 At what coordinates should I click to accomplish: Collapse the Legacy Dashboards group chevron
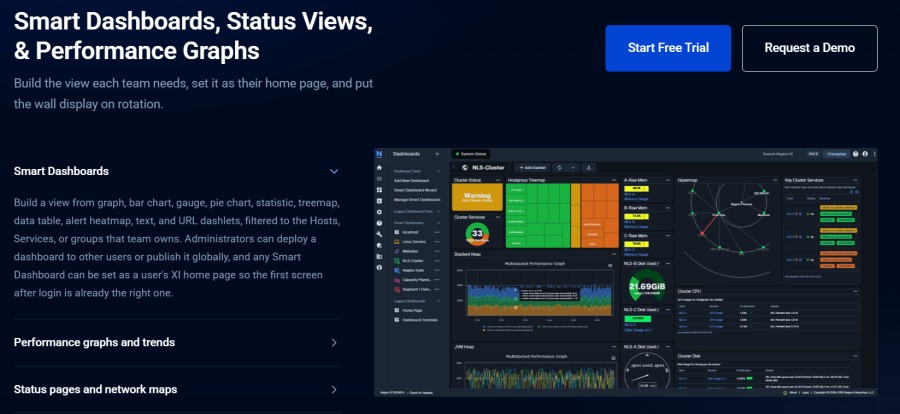[x=439, y=301]
